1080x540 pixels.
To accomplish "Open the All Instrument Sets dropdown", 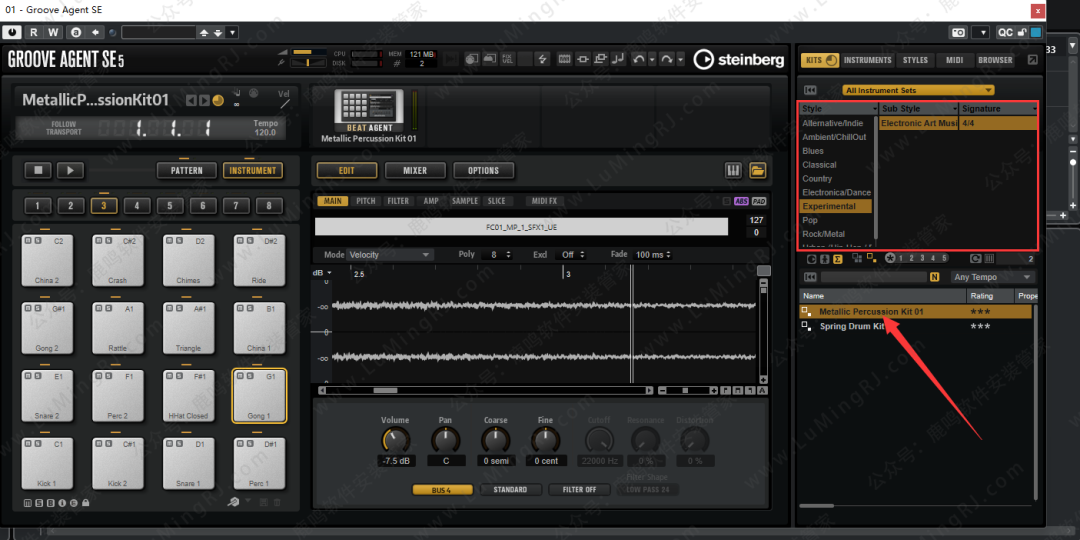I will pos(918,90).
